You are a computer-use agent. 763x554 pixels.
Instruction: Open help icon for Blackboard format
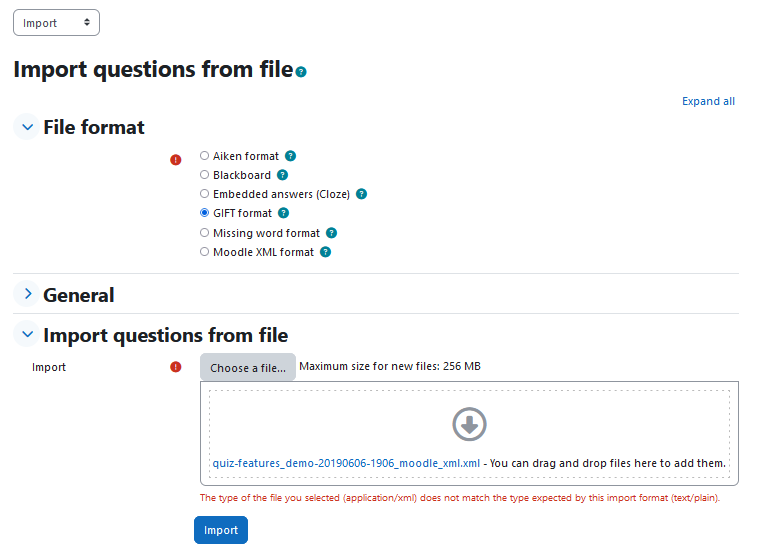tap(282, 175)
